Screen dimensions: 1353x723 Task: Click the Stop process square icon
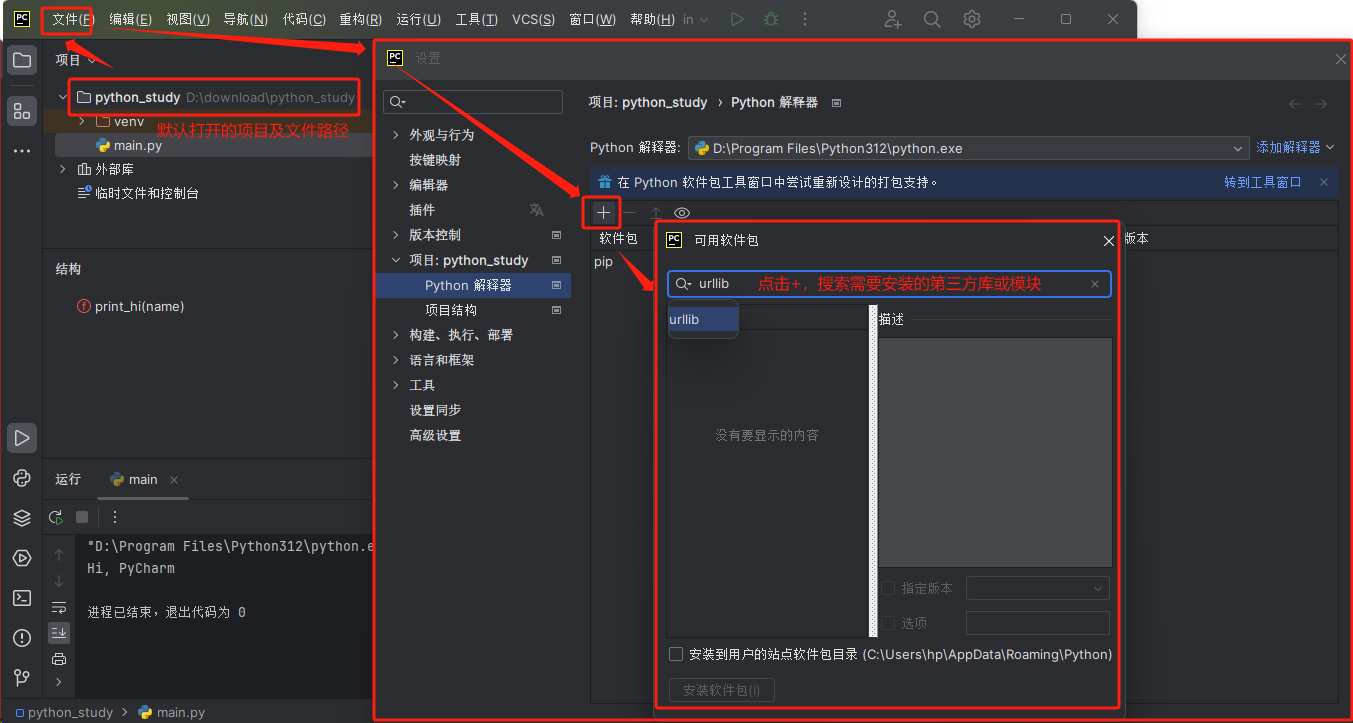click(x=82, y=517)
